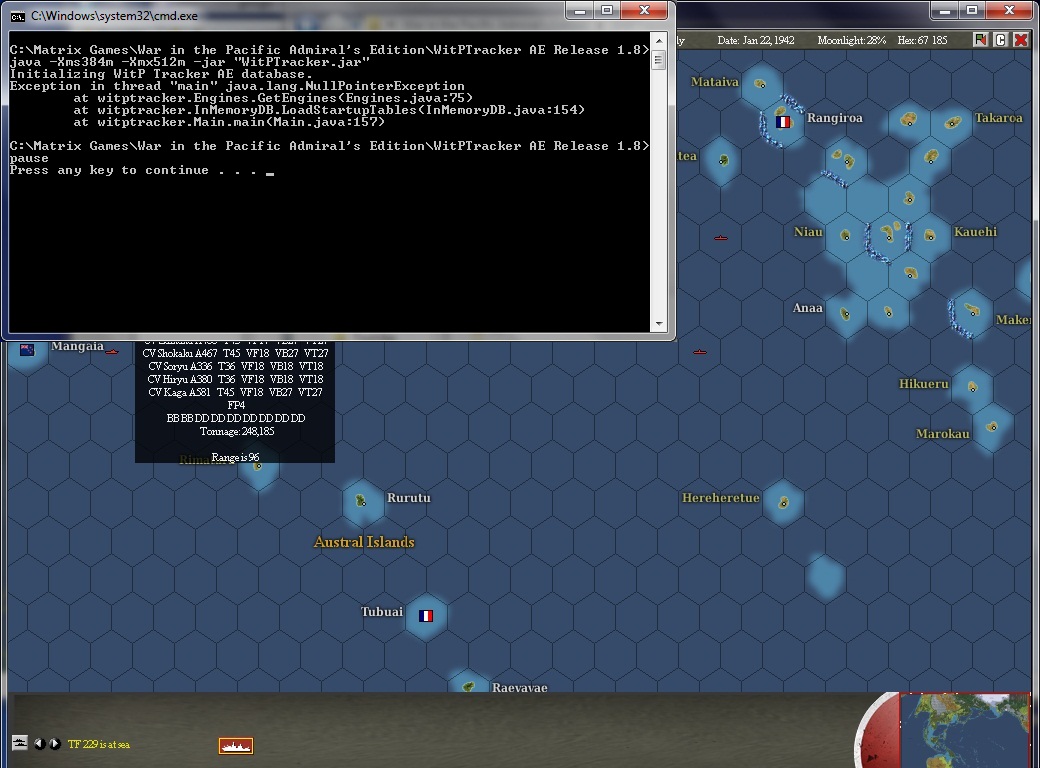Click the 'Moonlight: 28%' readout
Viewport: 1040px width, 768px height.
pyautogui.click(x=852, y=40)
